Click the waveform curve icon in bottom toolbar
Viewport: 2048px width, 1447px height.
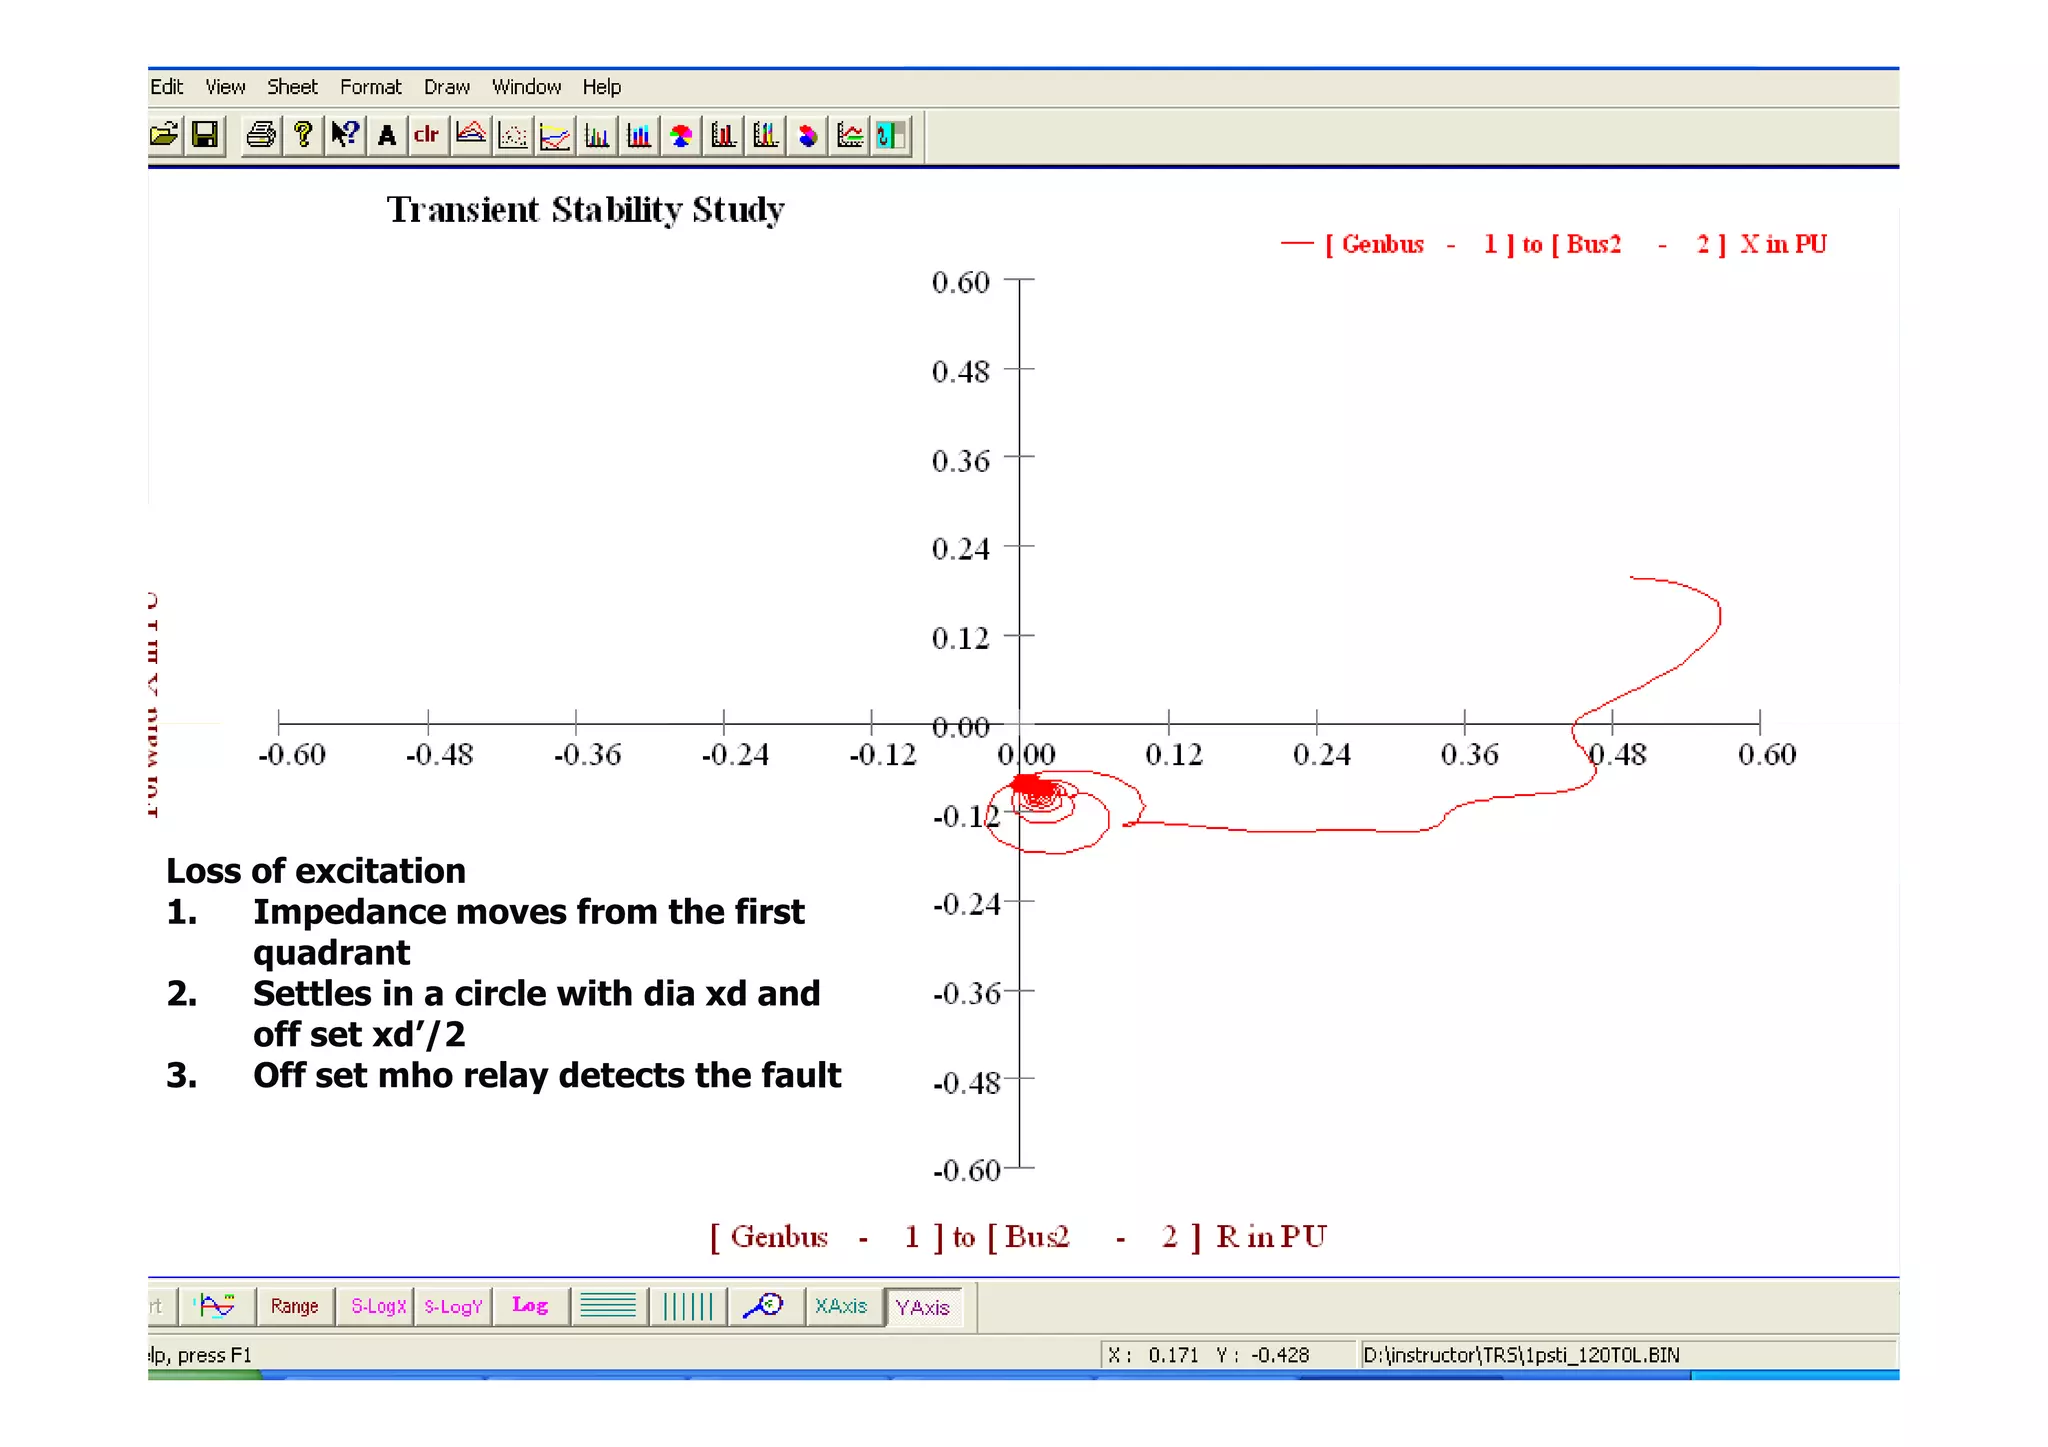(x=217, y=1306)
